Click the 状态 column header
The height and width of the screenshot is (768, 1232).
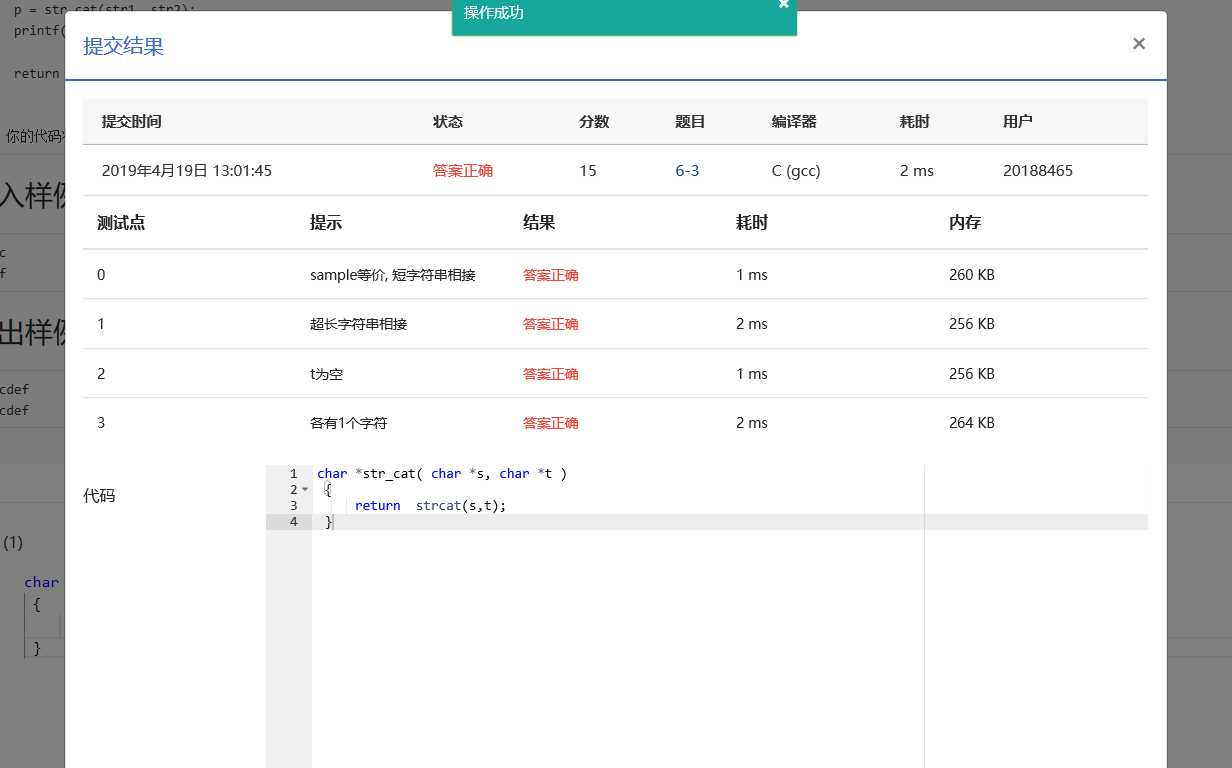pos(448,122)
